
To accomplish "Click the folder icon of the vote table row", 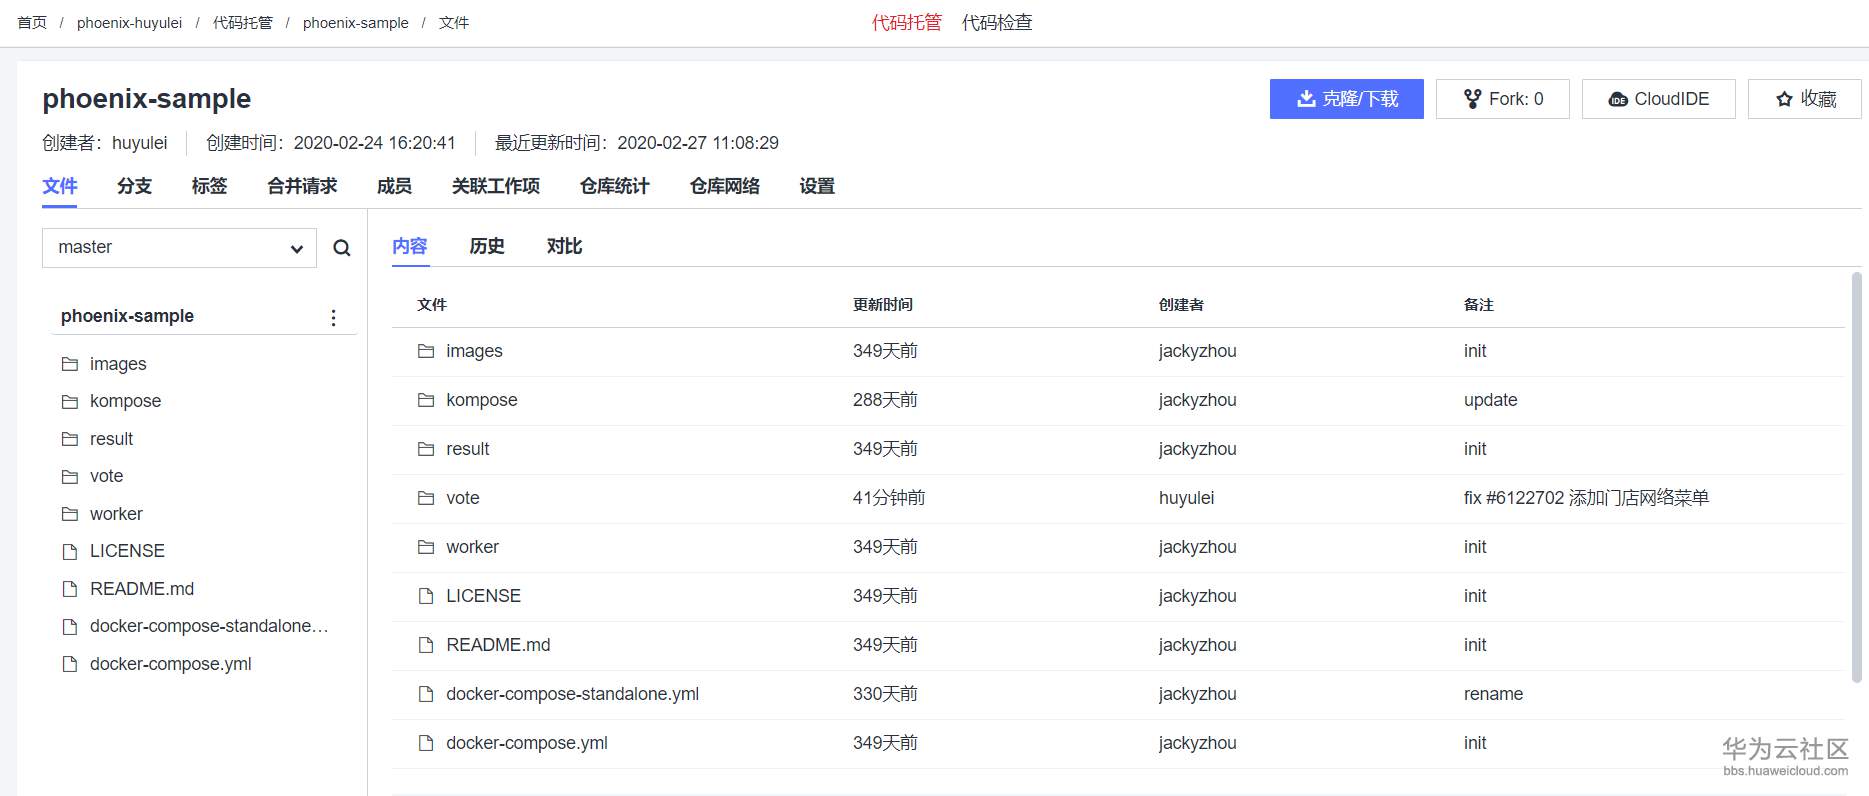I will click(426, 498).
